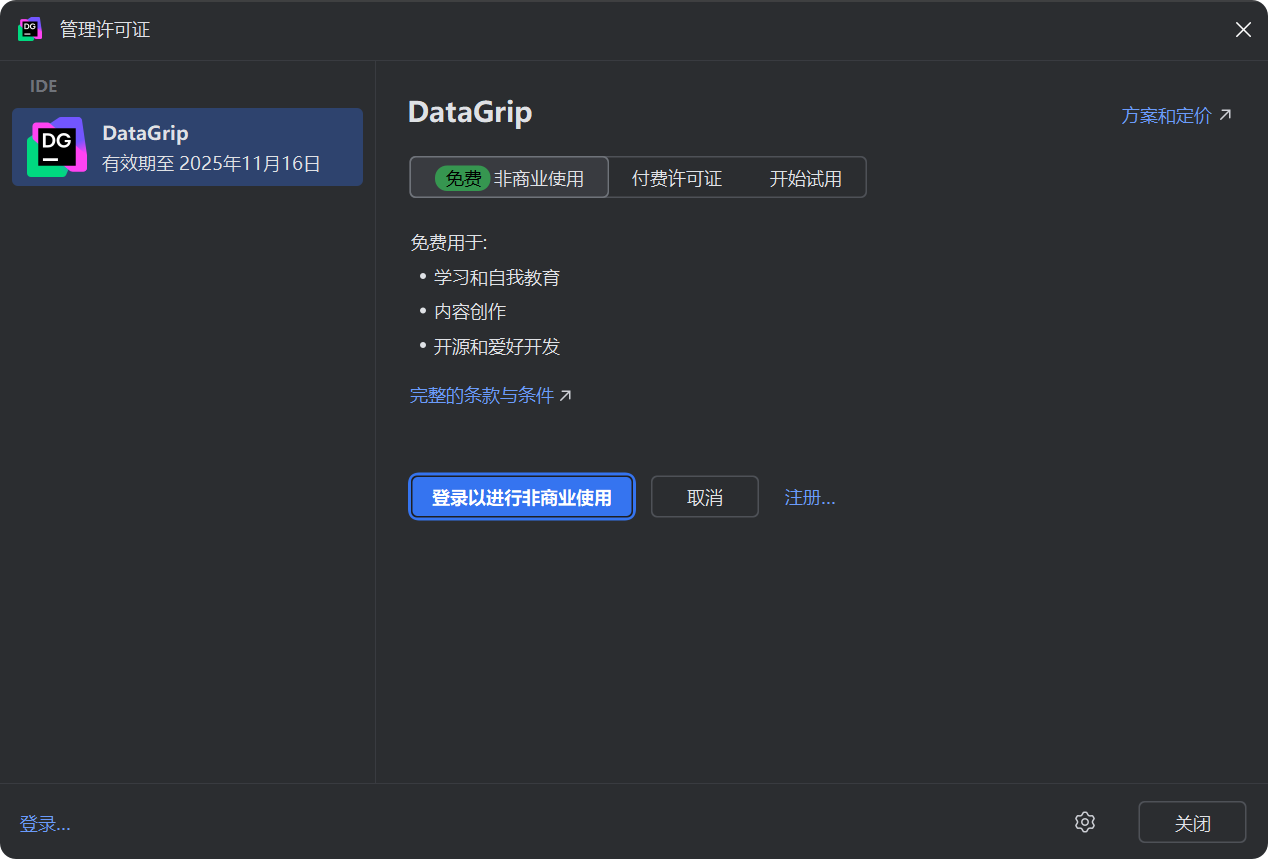The width and height of the screenshot is (1268, 859).
Task: Open the settings gear at the bottom
Action: (1085, 822)
